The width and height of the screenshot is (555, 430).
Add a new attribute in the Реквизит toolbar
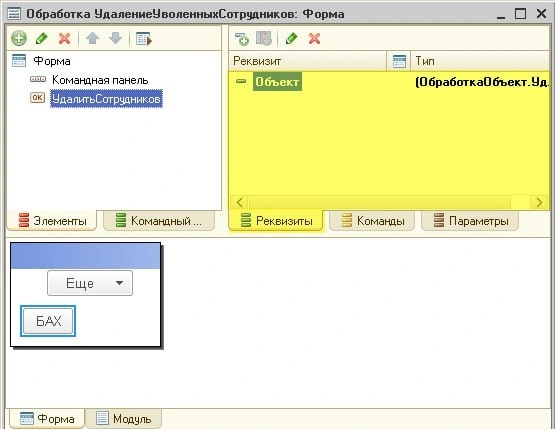click(x=242, y=39)
